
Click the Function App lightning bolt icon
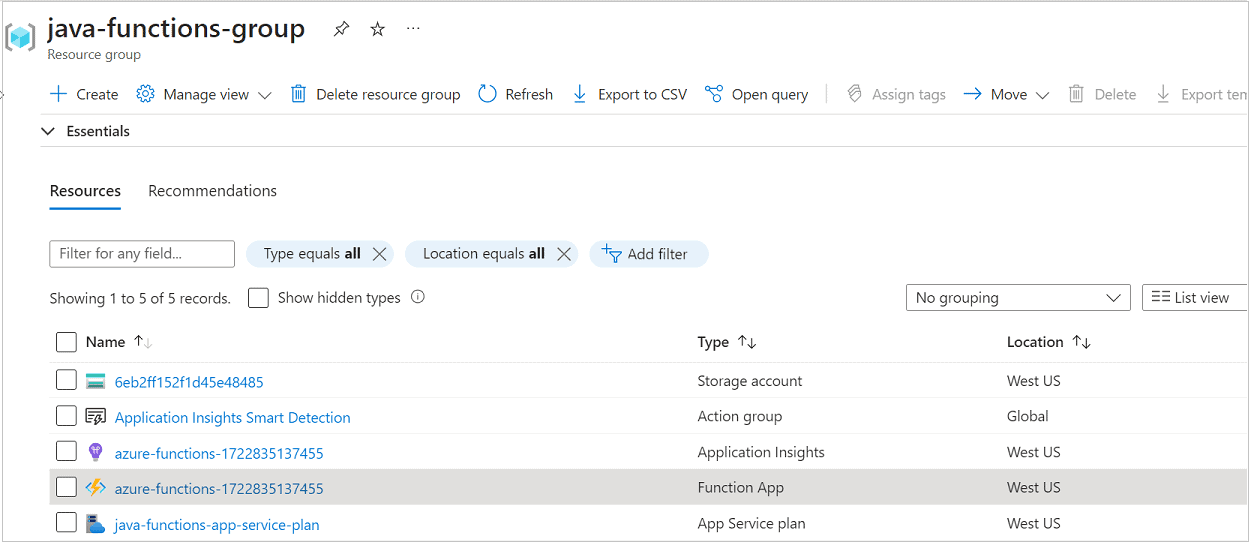click(95, 488)
